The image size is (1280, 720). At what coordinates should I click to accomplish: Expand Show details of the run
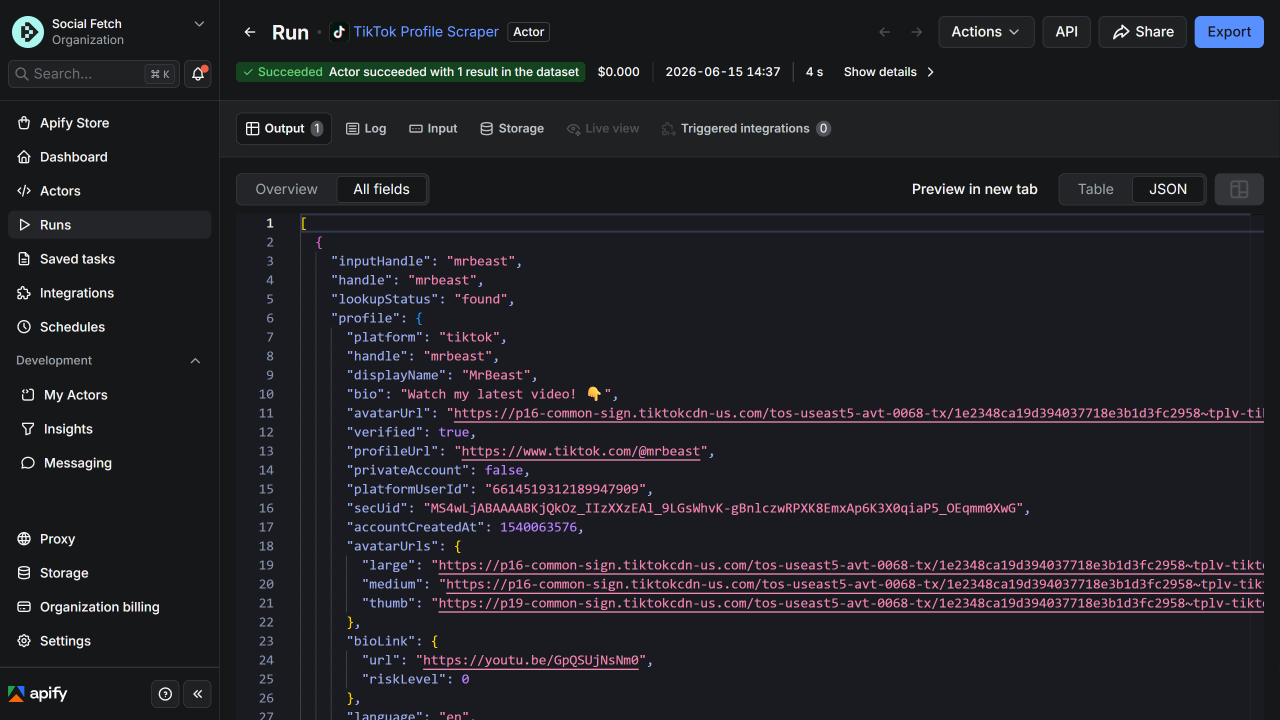889,72
